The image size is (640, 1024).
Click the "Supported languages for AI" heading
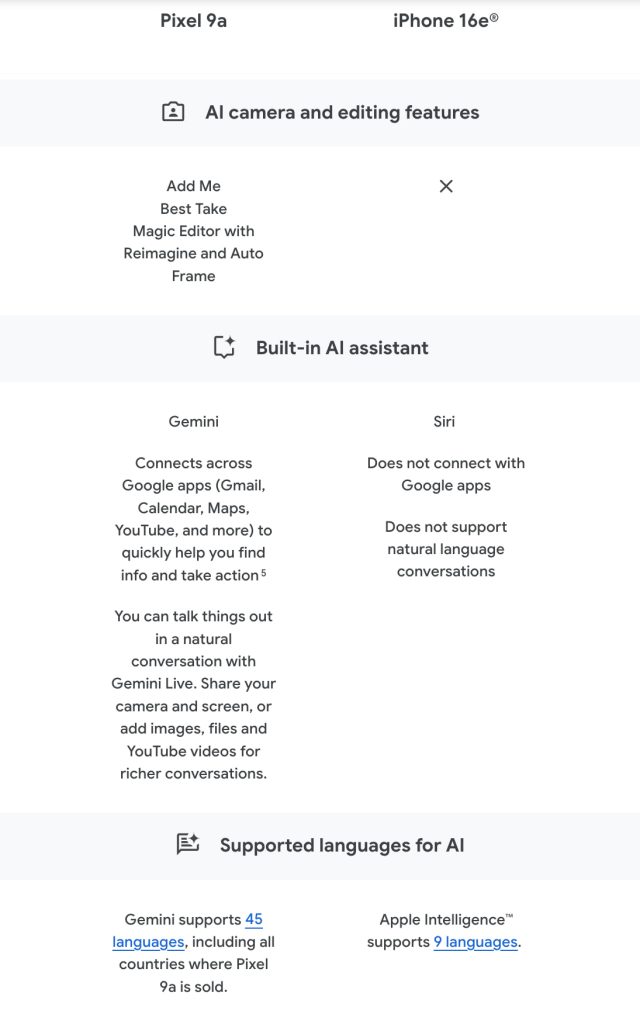click(x=342, y=845)
